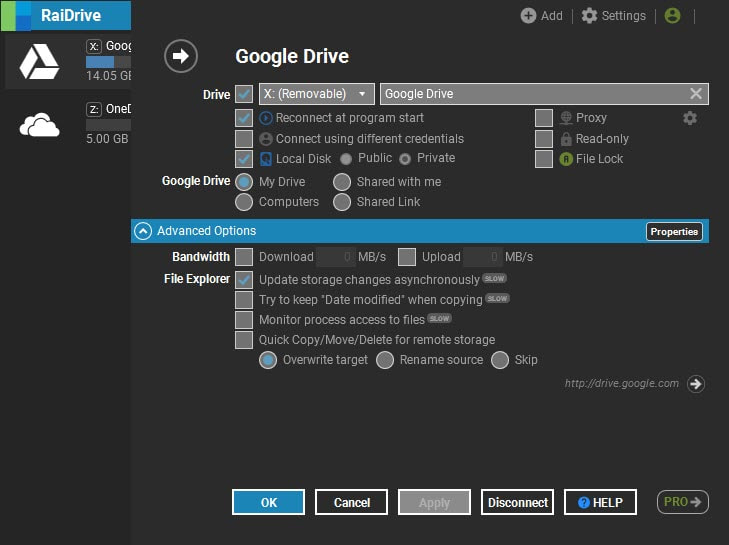Click the circled arrow next to Google Drive title
Image resolution: width=729 pixels, height=545 pixels.
click(x=181, y=56)
